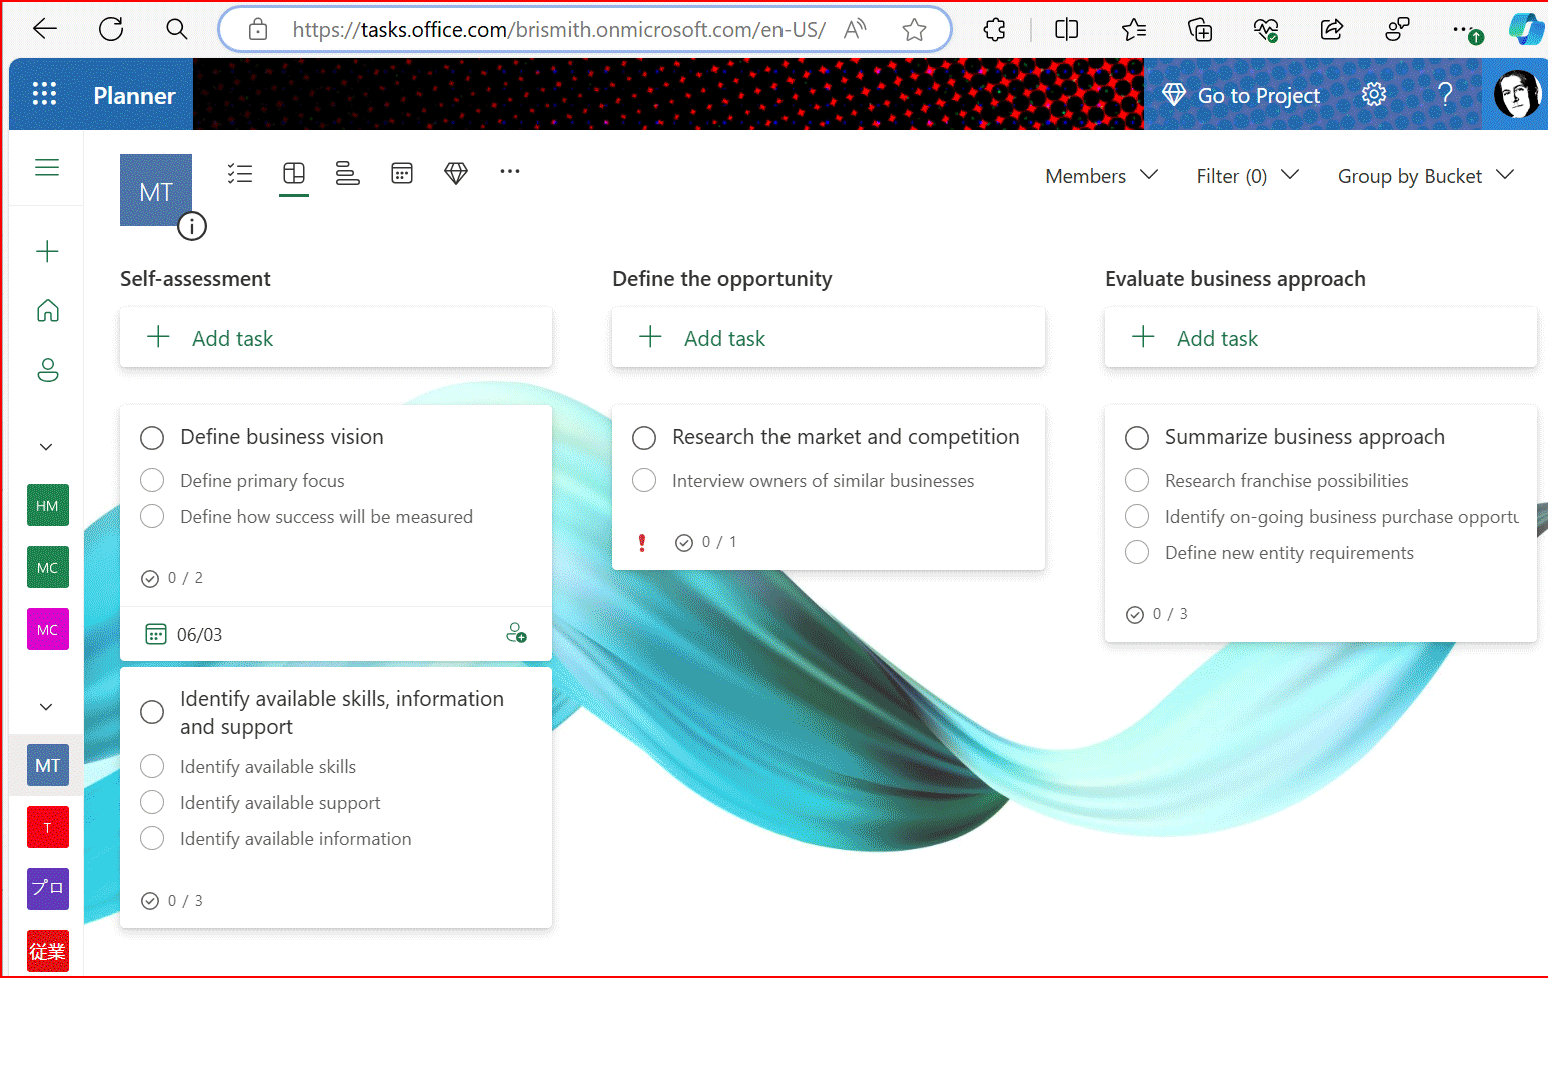Image resolution: width=1548 pixels, height=1086 pixels.
Task: Open more view options via ellipsis
Action: 510,172
